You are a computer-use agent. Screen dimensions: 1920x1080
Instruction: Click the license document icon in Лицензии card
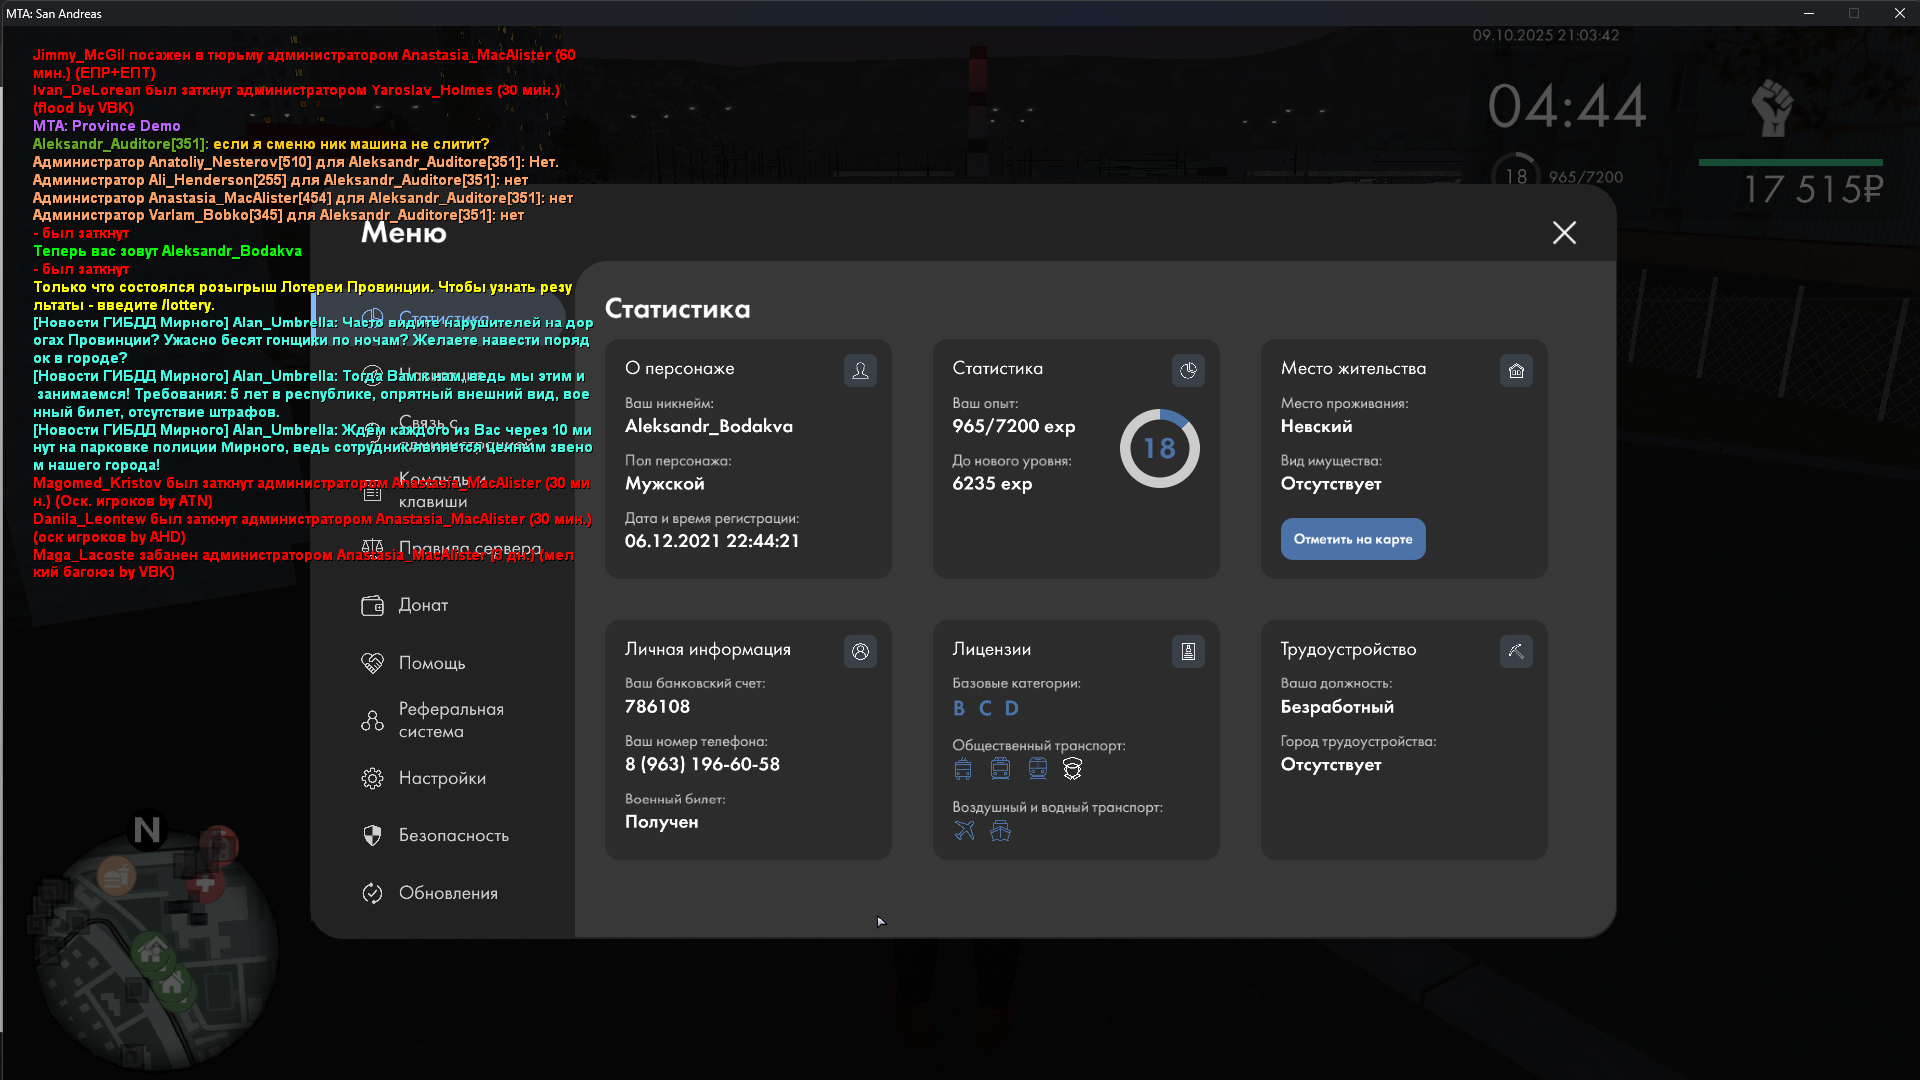point(1188,652)
